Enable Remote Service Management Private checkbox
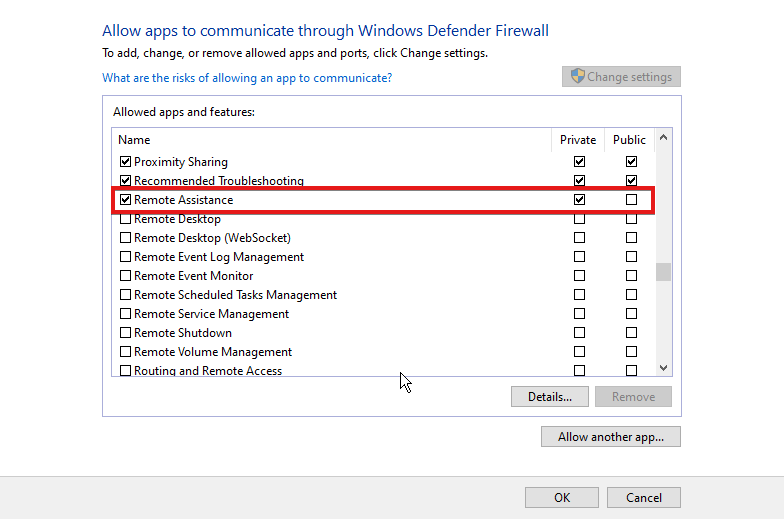784x519 pixels. point(580,314)
